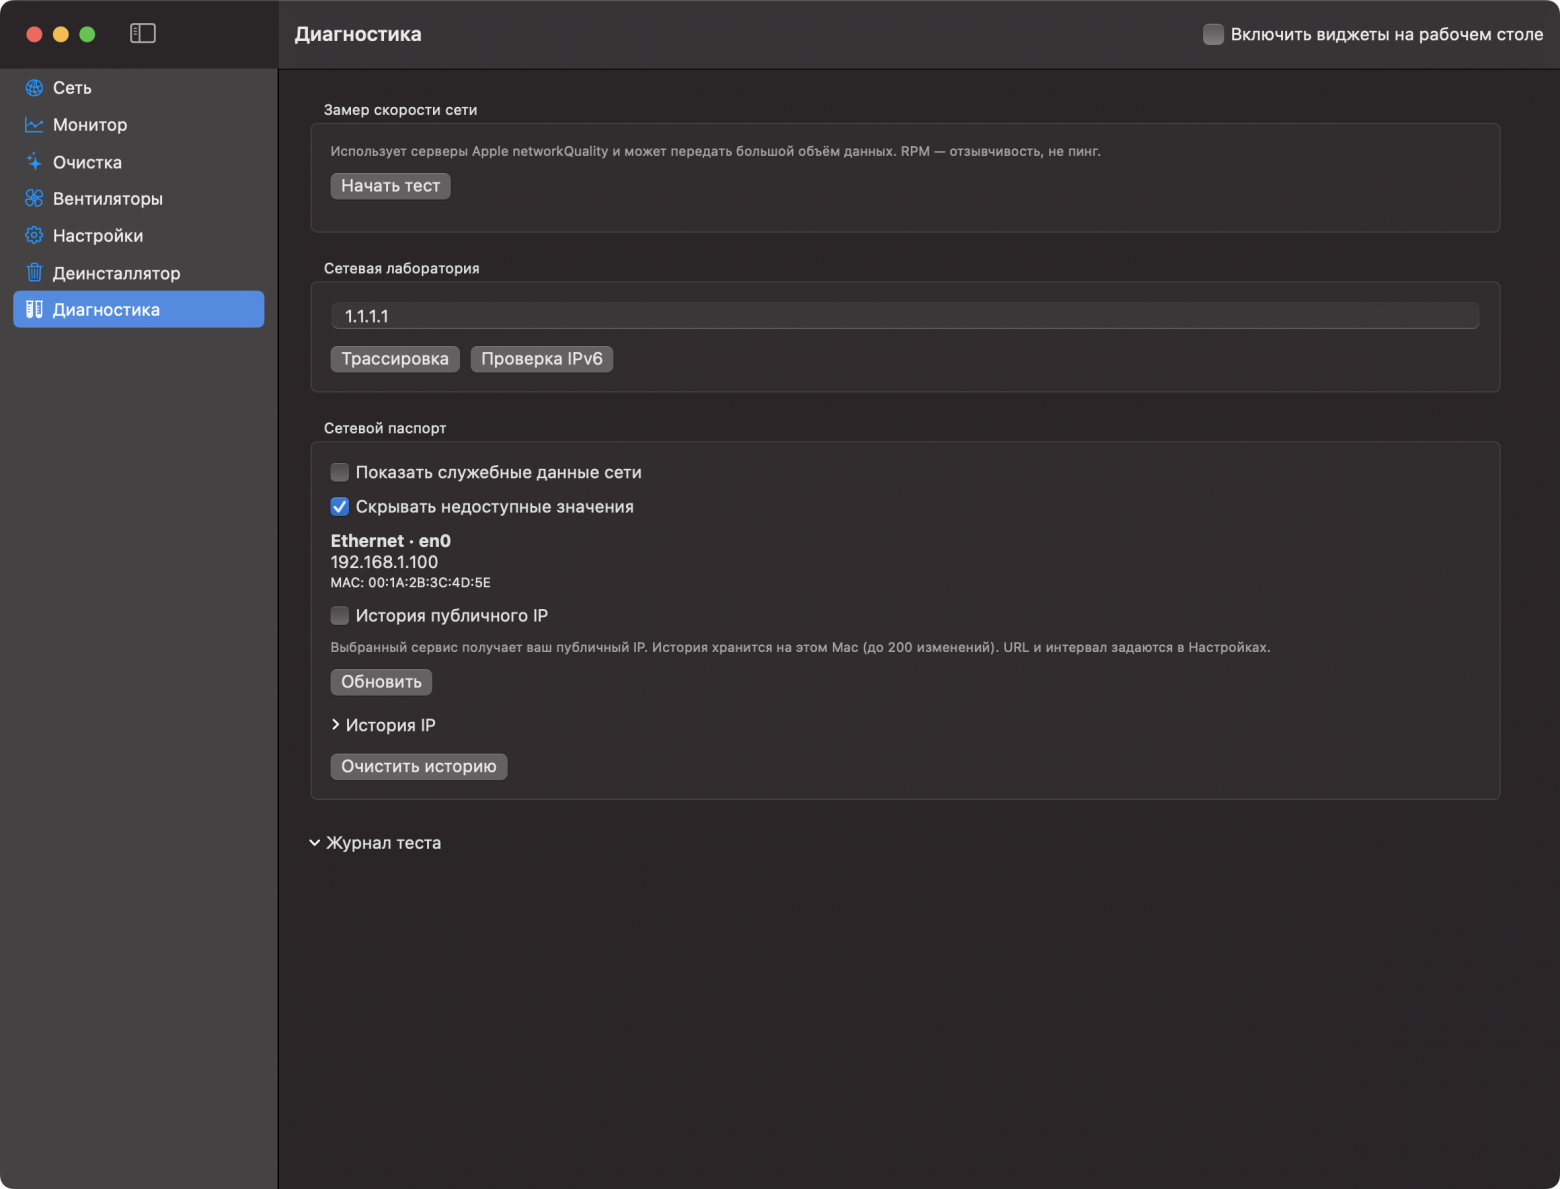This screenshot has height=1189, width=1560.
Task: Select the Диагностика sidebar item
Action: [139, 310]
